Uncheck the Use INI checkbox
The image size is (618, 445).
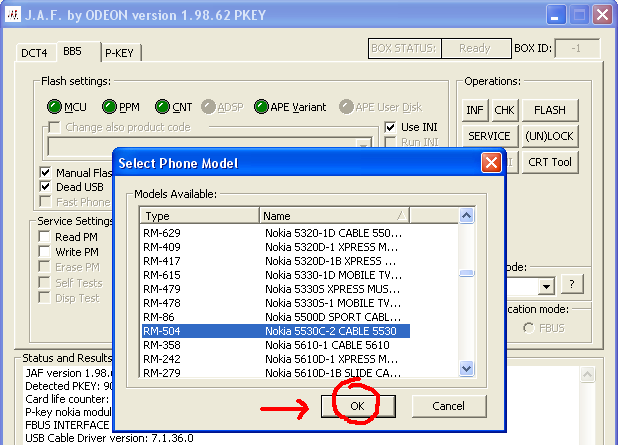coord(390,127)
